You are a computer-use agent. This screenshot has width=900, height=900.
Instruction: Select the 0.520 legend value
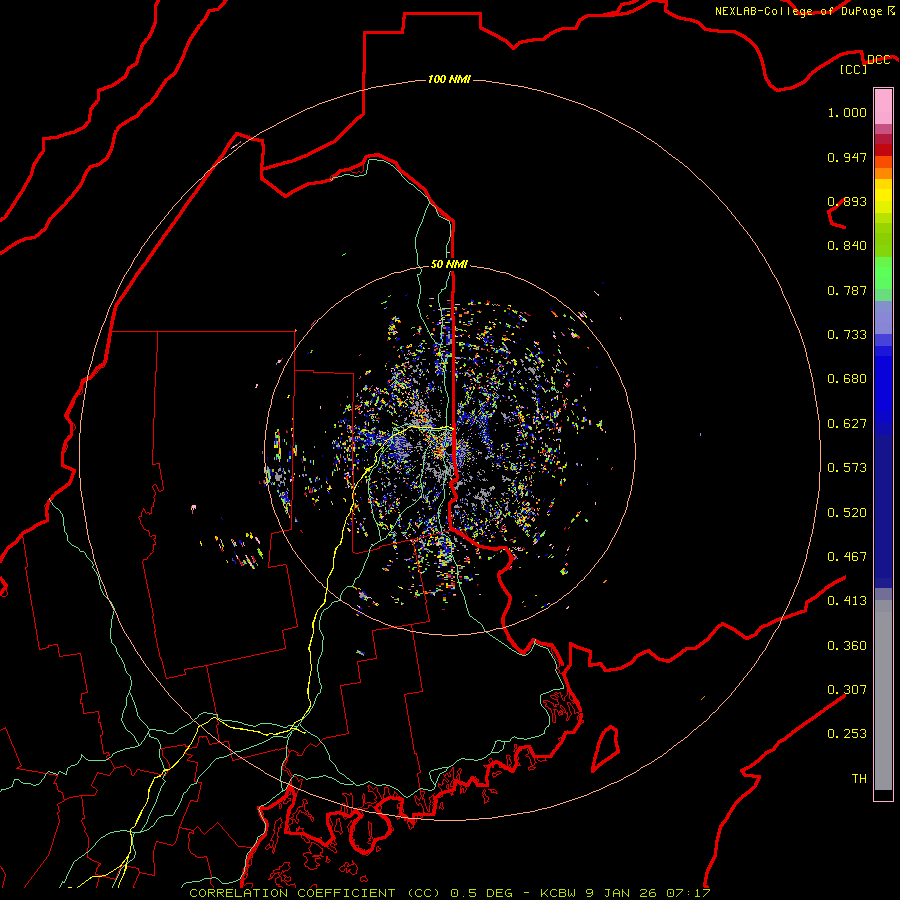(847, 513)
